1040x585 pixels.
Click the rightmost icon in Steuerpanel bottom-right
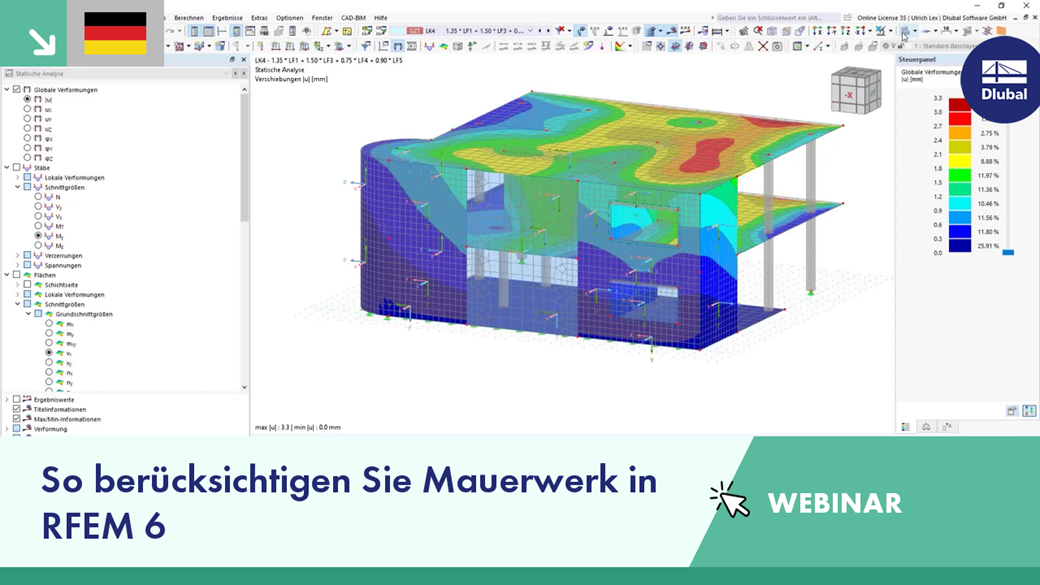pyautogui.click(x=1029, y=411)
